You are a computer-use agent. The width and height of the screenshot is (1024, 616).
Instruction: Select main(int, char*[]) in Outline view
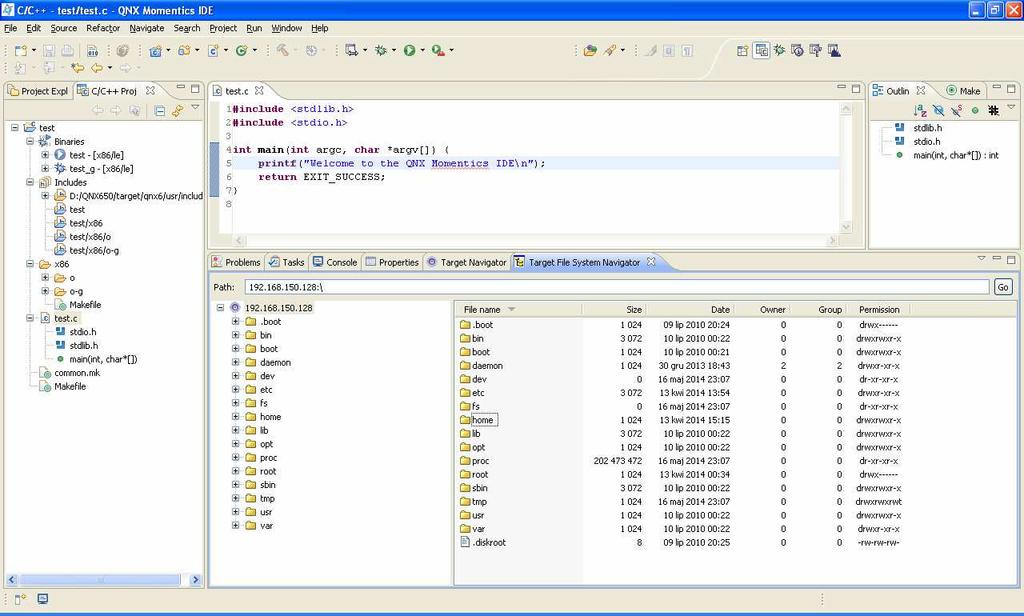pos(955,155)
